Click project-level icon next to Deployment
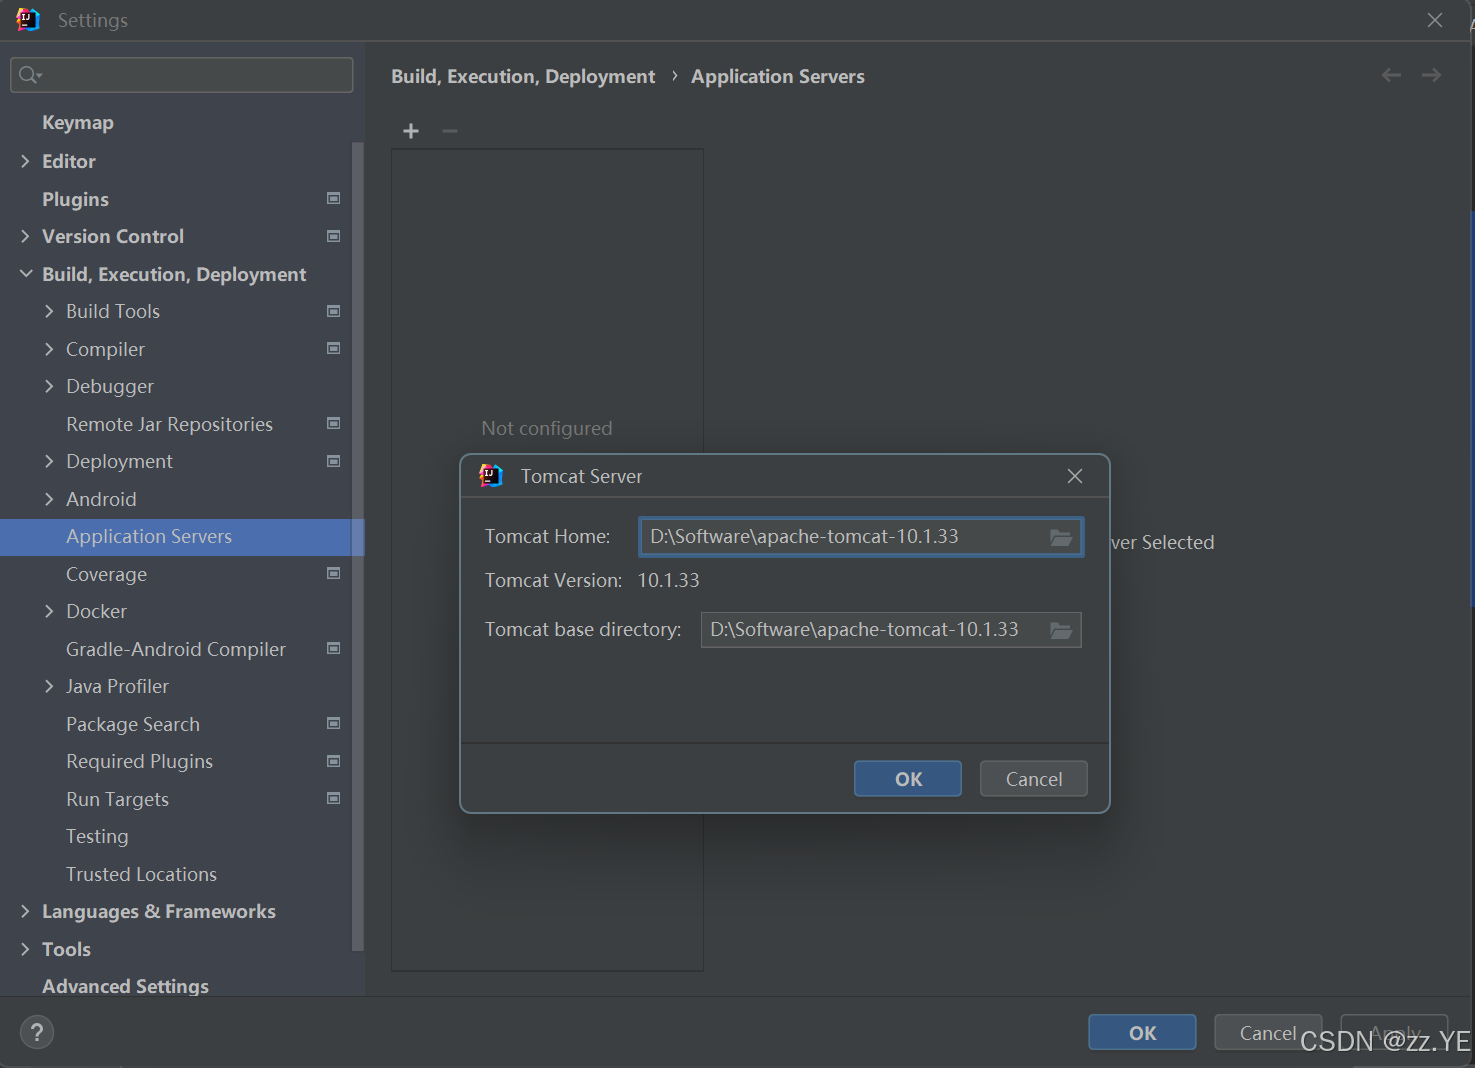Image resolution: width=1475 pixels, height=1068 pixels. 334,461
